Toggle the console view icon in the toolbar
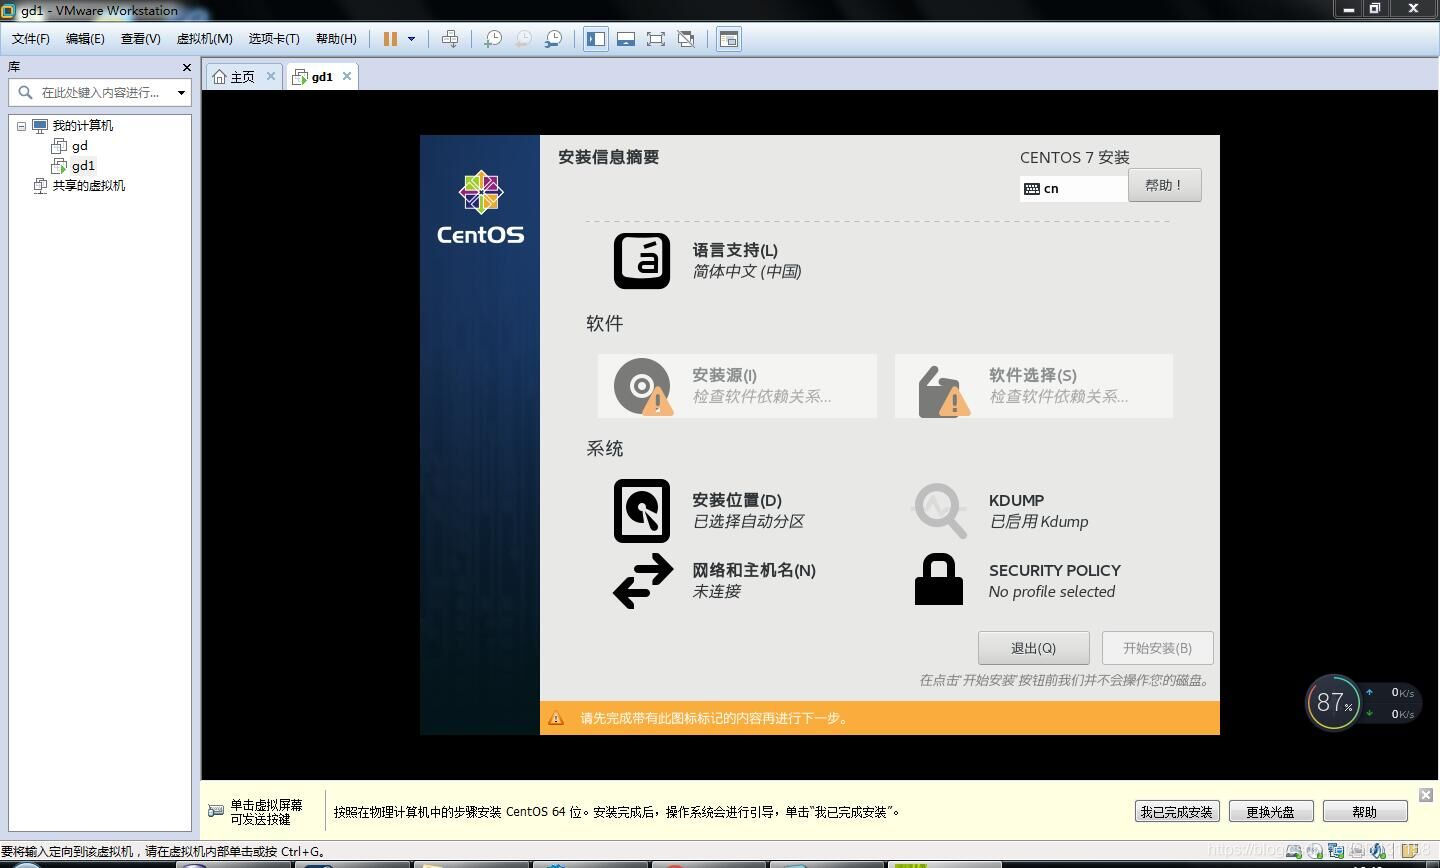This screenshot has width=1440, height=868. (x=729, y=39)
